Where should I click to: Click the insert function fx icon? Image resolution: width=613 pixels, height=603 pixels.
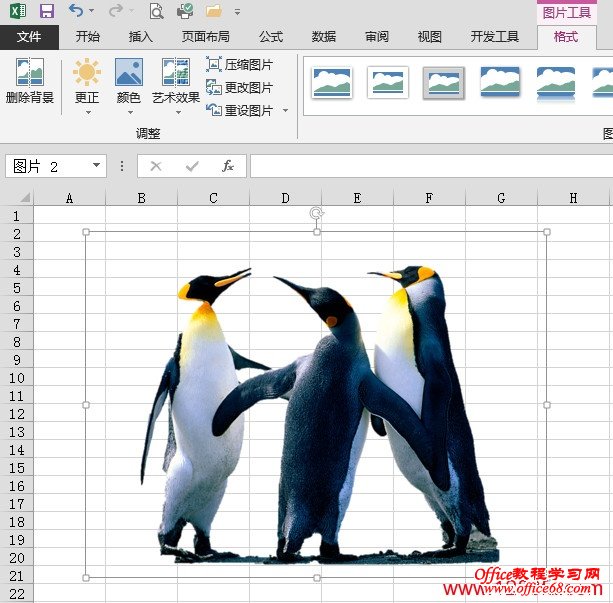[228, 166]
